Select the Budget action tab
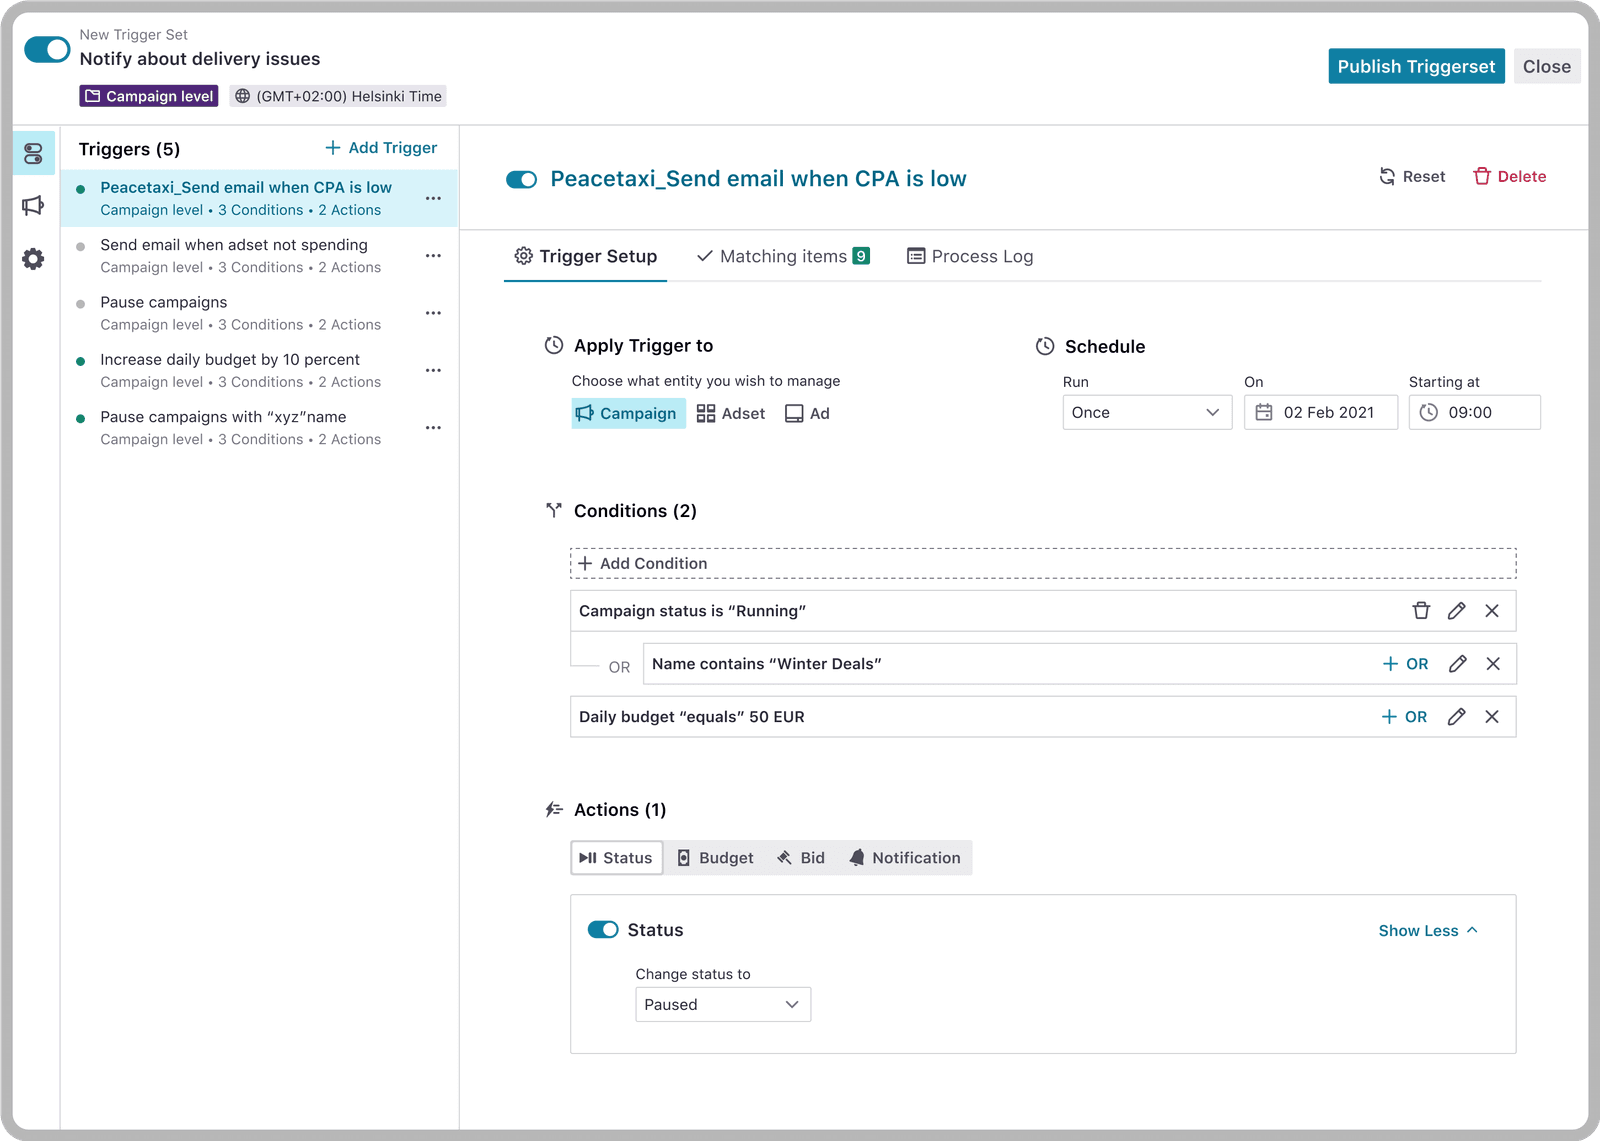 click(716, 858)
